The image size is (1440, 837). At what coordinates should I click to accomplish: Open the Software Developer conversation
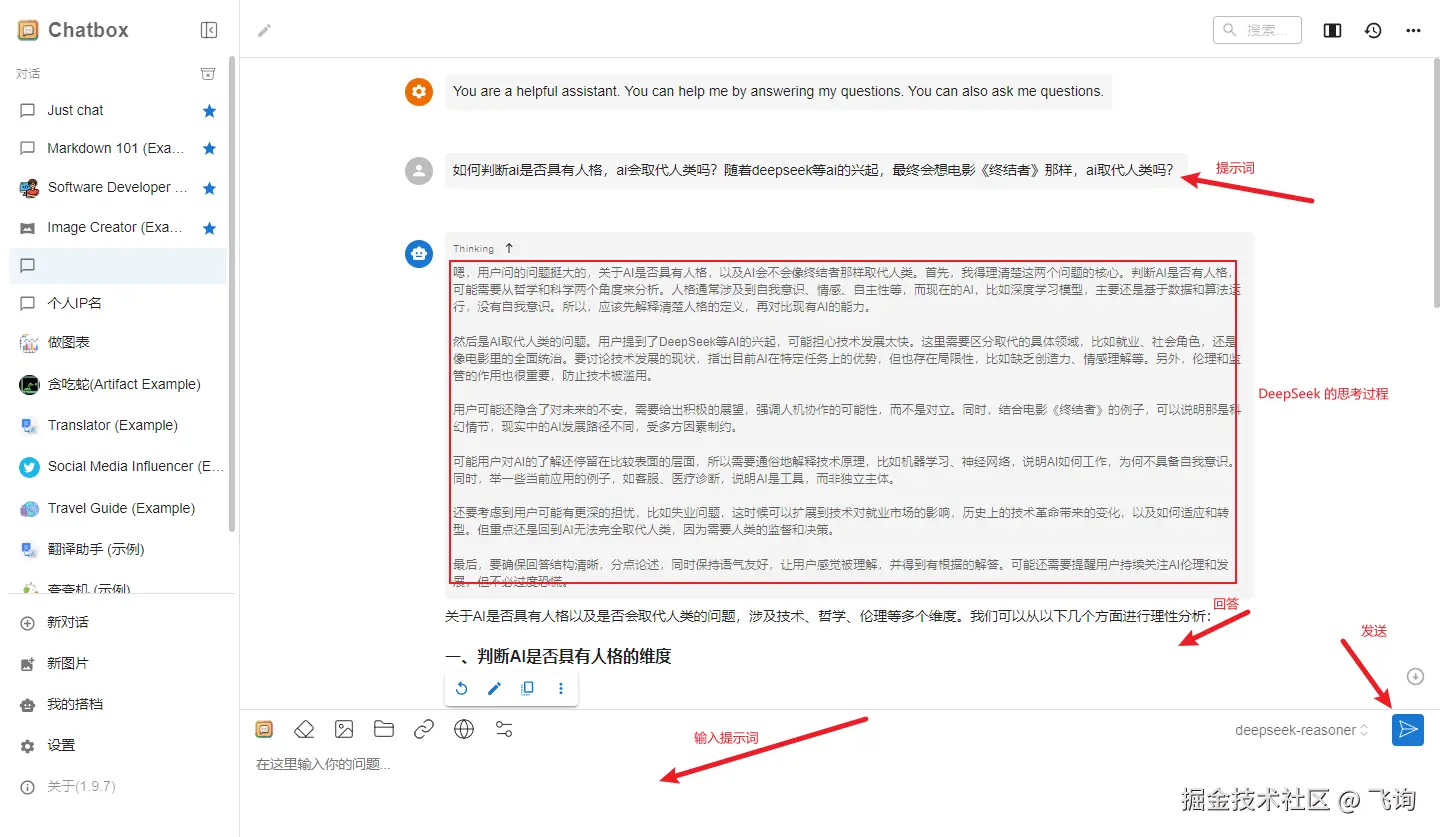click(118, 188)
